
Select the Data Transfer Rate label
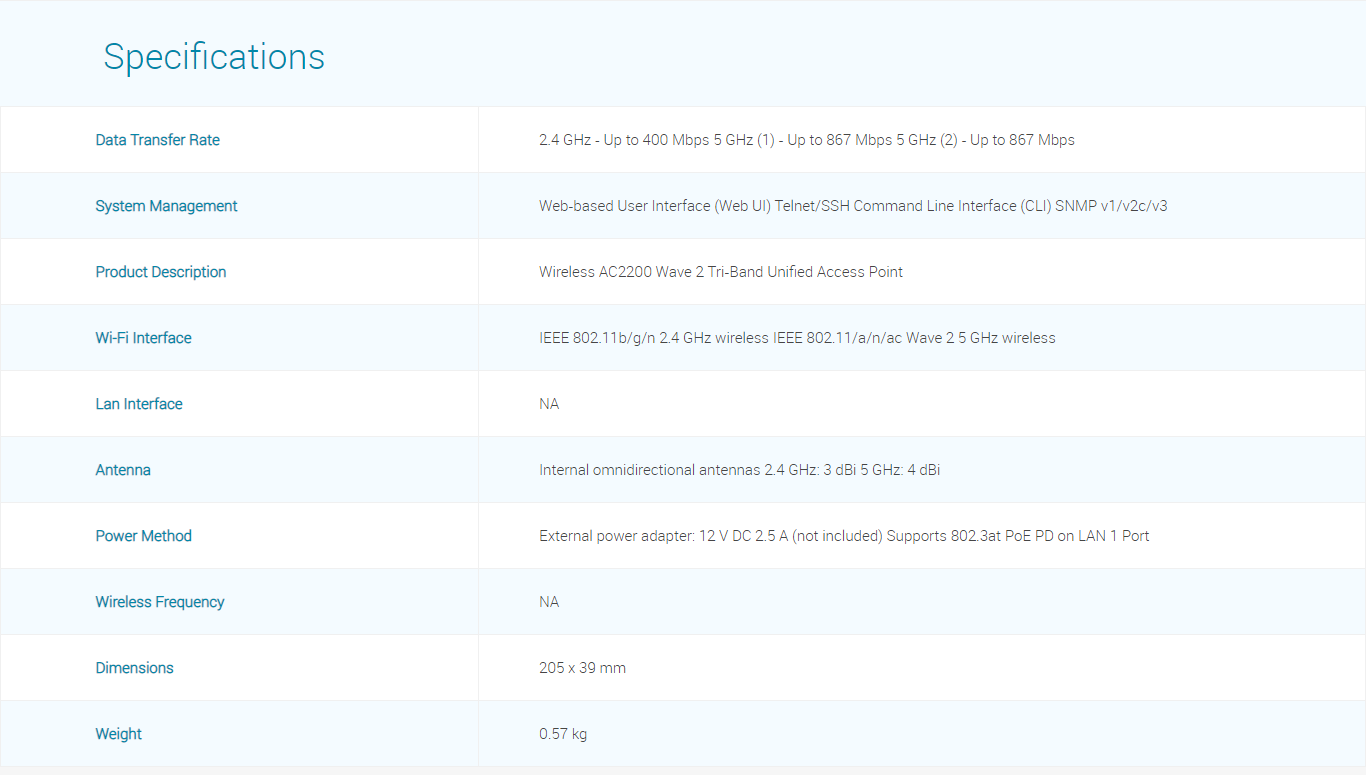(x=157, y=140)
